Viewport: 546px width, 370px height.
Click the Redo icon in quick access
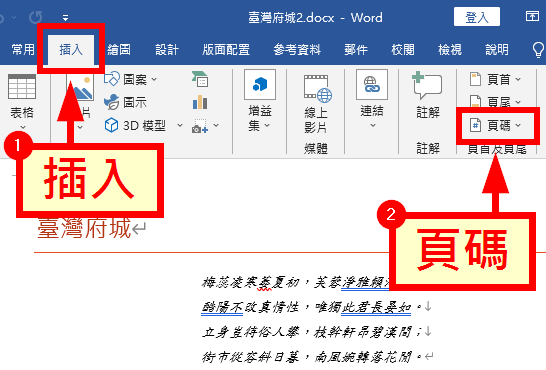(x=36, y=17)
